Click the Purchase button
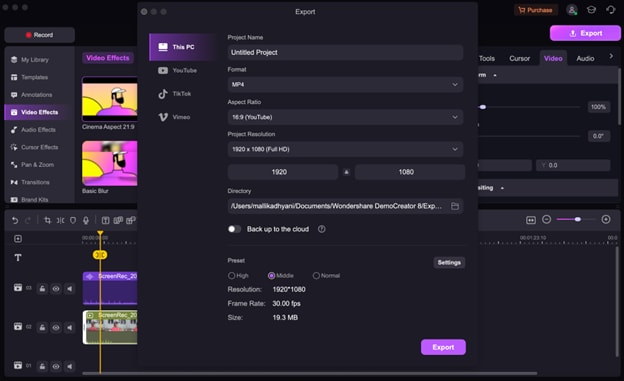Viewport: 624px width, 381px height. pyautogui.click(x=536, y=10)
